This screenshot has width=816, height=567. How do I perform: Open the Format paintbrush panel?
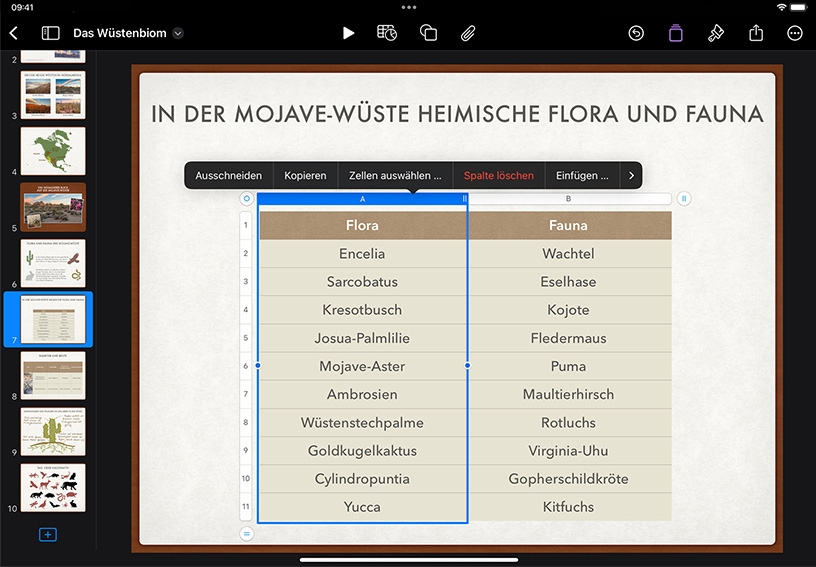pos(716,33)
